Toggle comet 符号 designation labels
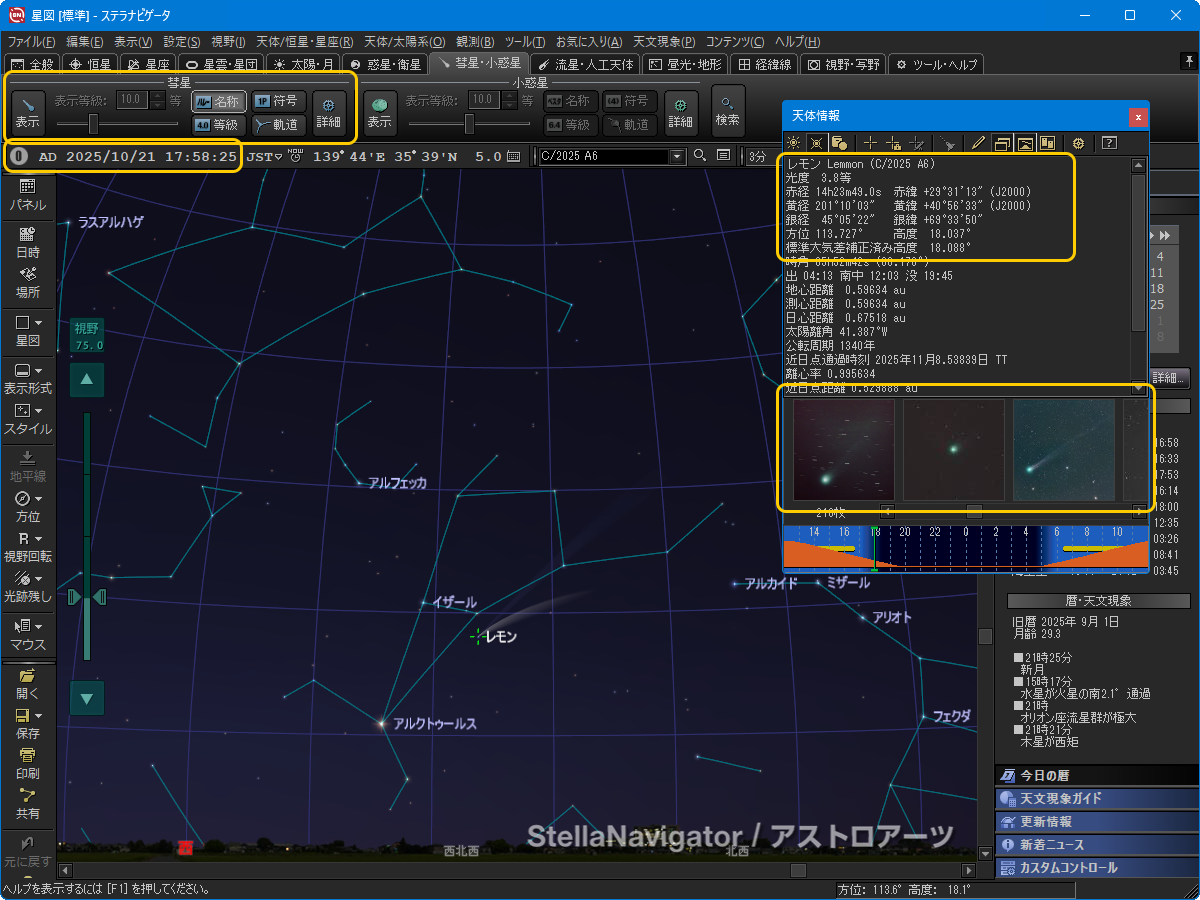 [x=275, y=101]
